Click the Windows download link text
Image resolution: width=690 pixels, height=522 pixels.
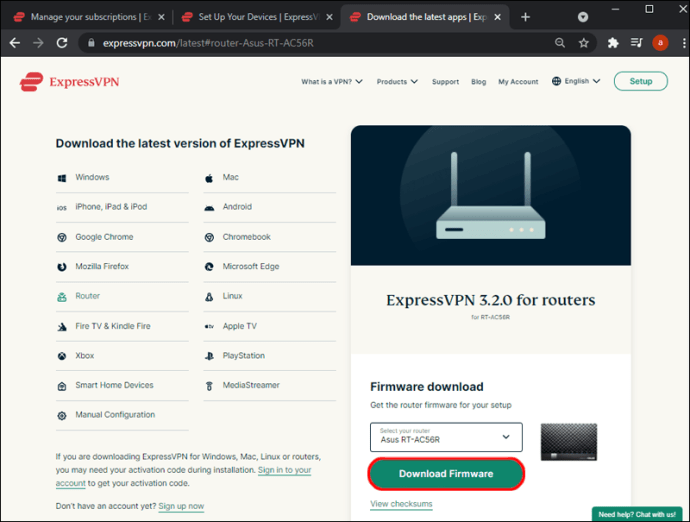[92, 177]
